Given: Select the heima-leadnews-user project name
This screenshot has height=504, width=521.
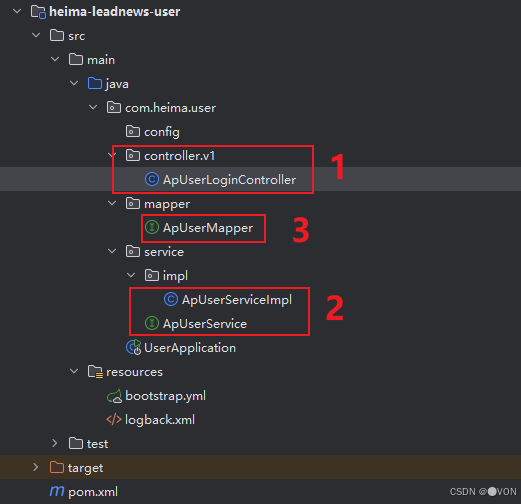Looking at the screenshot, I should coord(115,12).
